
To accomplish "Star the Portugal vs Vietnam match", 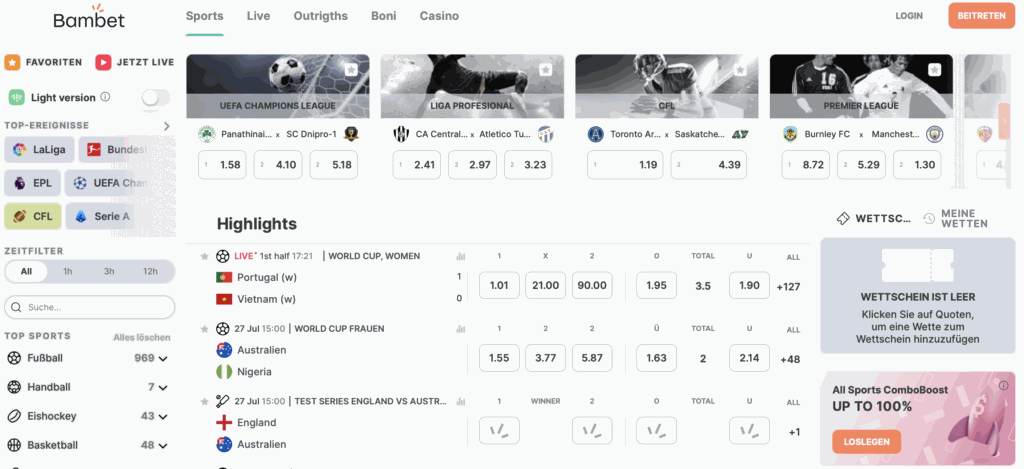I will pyautogui.click(x=204, y=256).
